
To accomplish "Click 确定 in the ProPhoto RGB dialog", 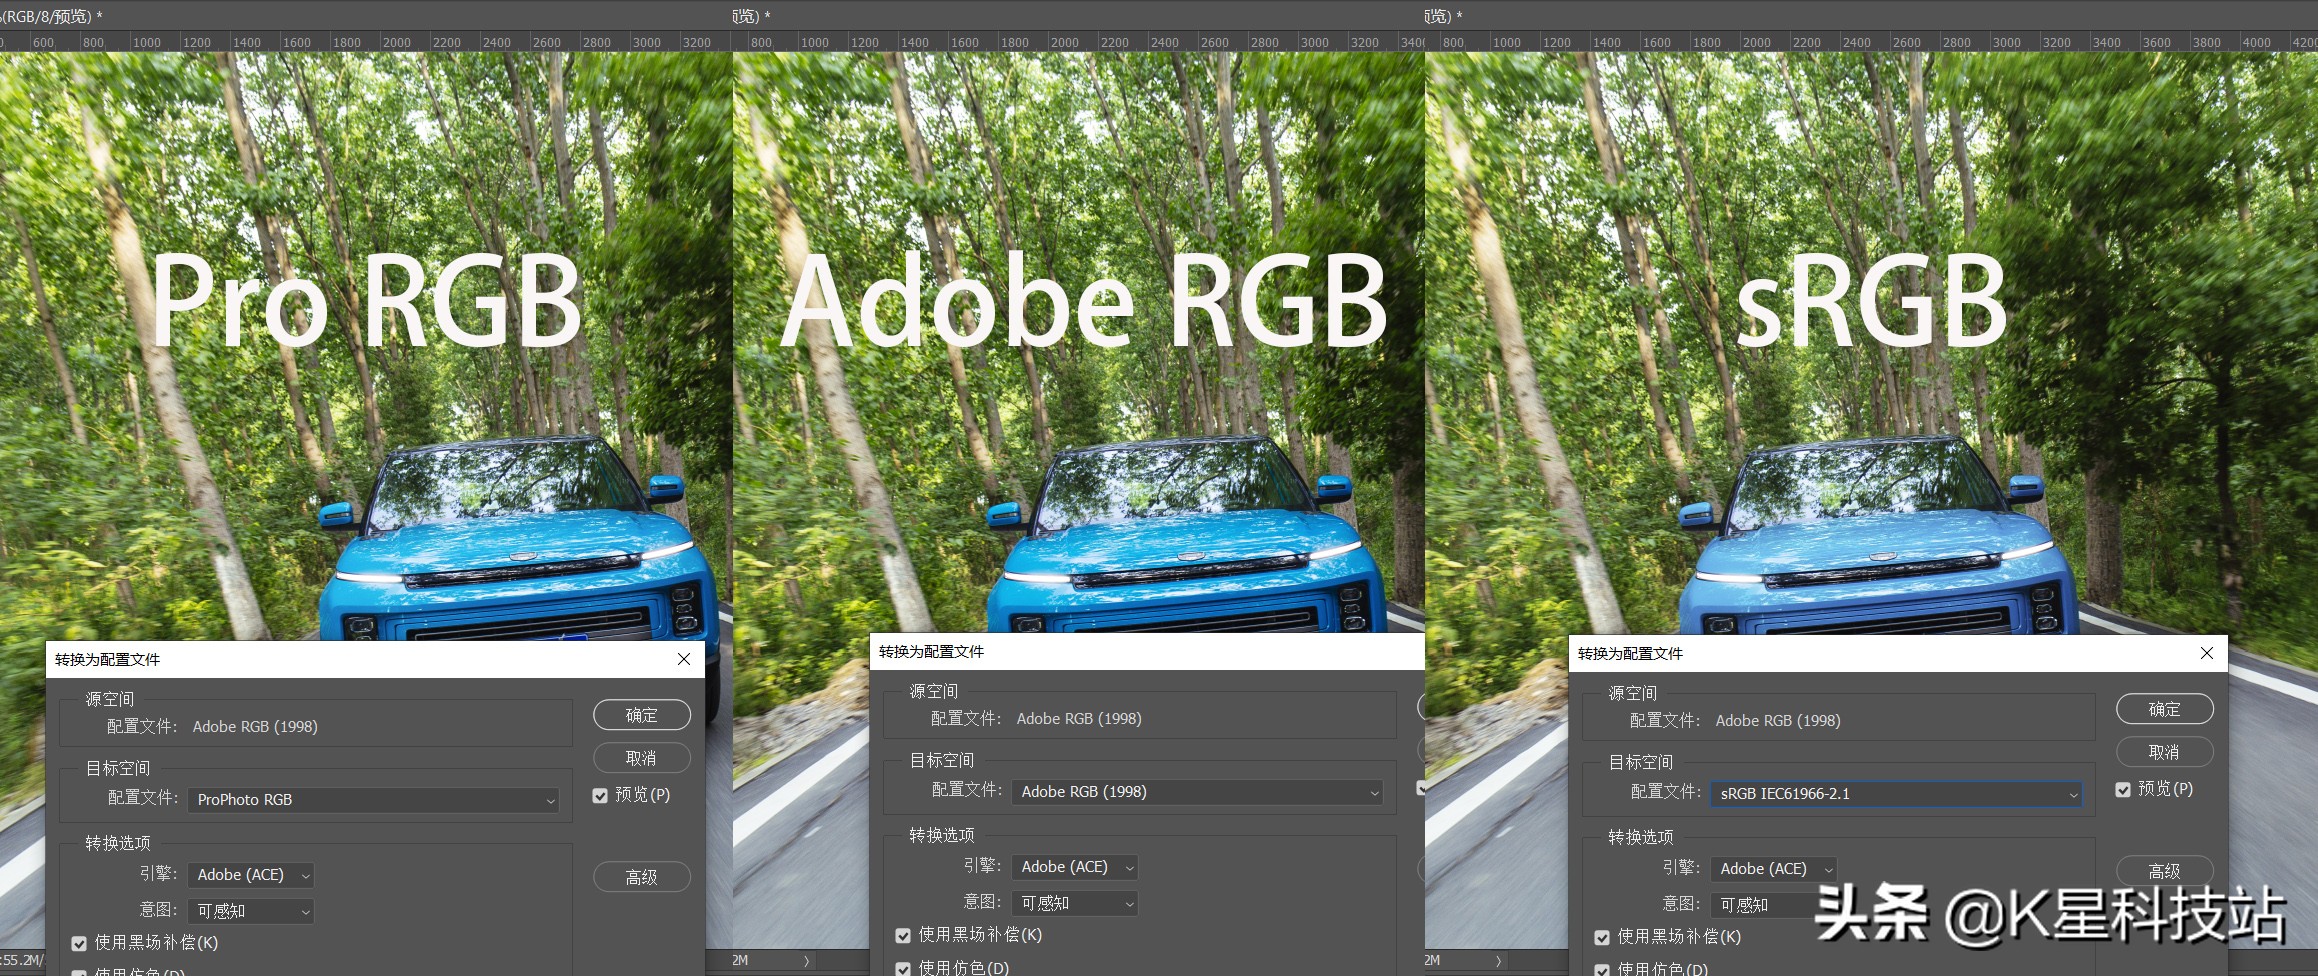I will (641, 715).
